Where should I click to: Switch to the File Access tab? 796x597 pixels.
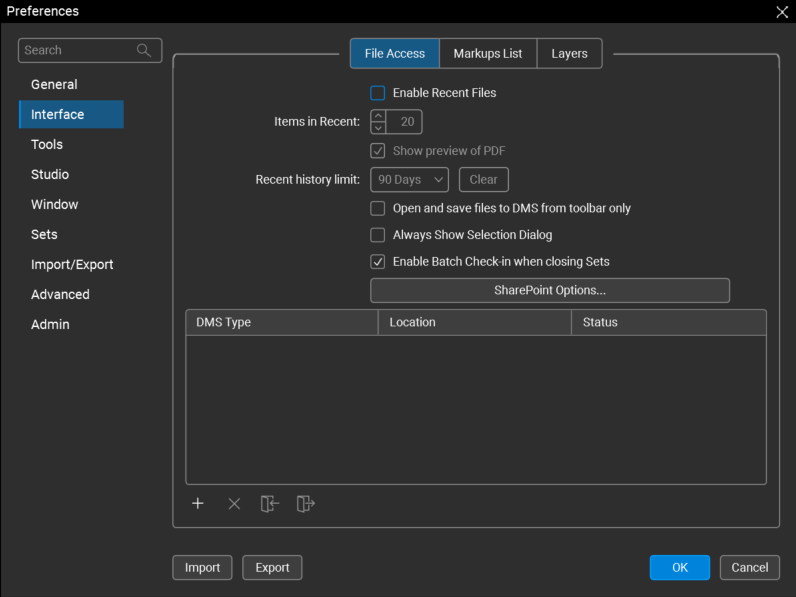click(x=395, y=53)
